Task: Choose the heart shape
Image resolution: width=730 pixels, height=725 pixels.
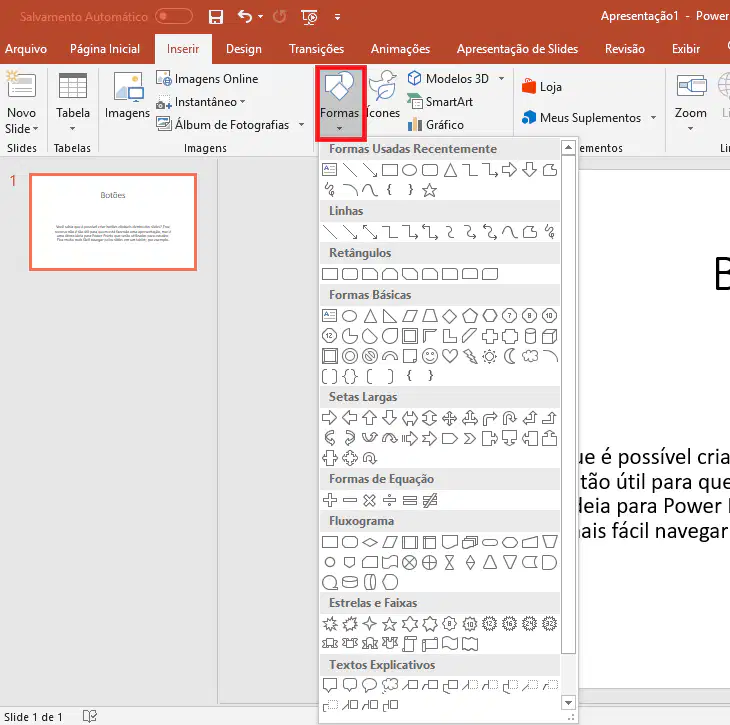Action: (450, 357)
